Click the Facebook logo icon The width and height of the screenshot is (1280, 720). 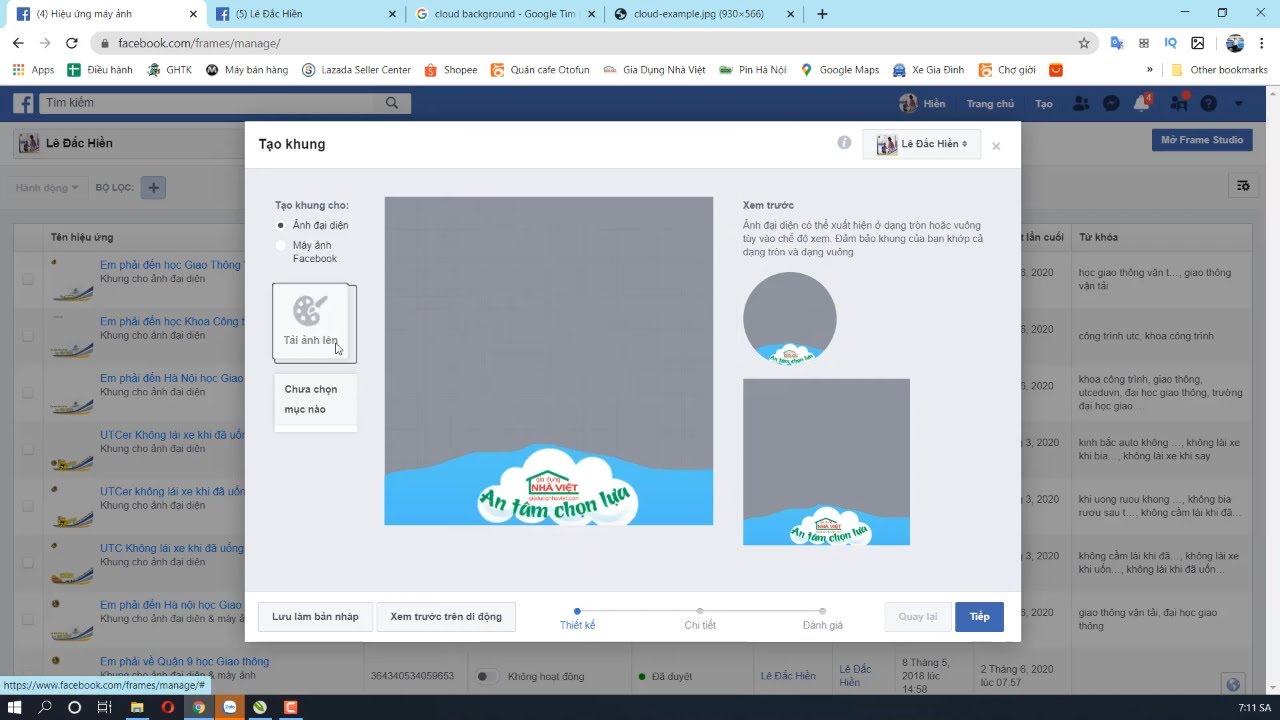click(x=23, y=103)
